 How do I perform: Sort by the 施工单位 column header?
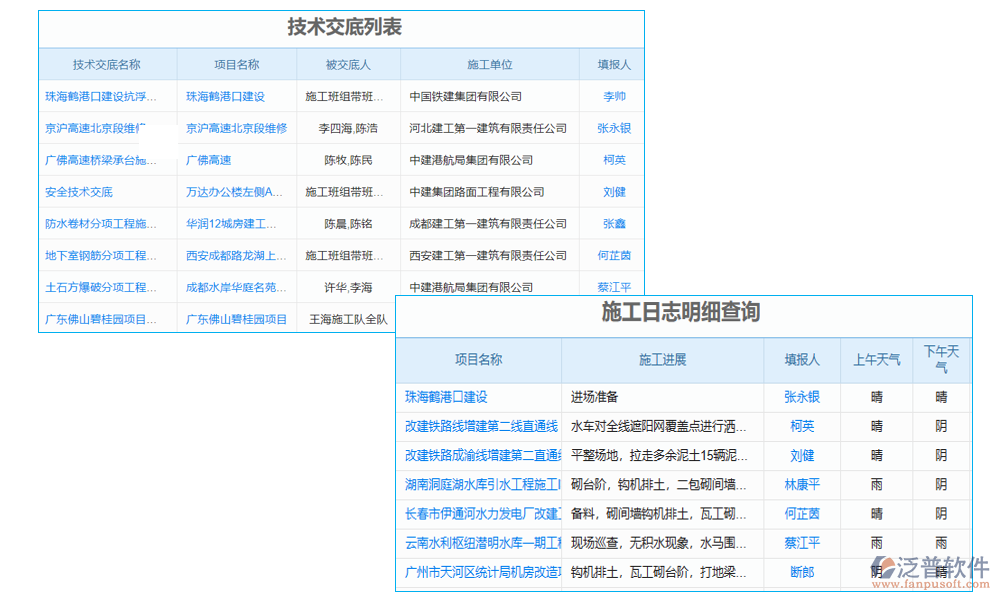click(x=489, y=63)
